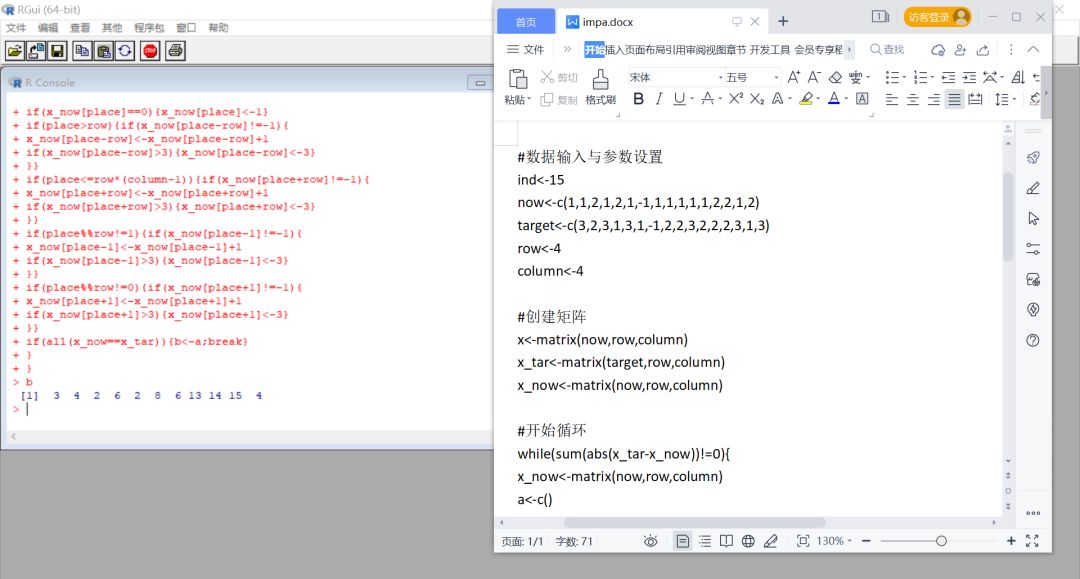1080x579 pixels.
Task: Open the WPS 文件 menu
Action: pyautogui.click(x=526, y=50)
